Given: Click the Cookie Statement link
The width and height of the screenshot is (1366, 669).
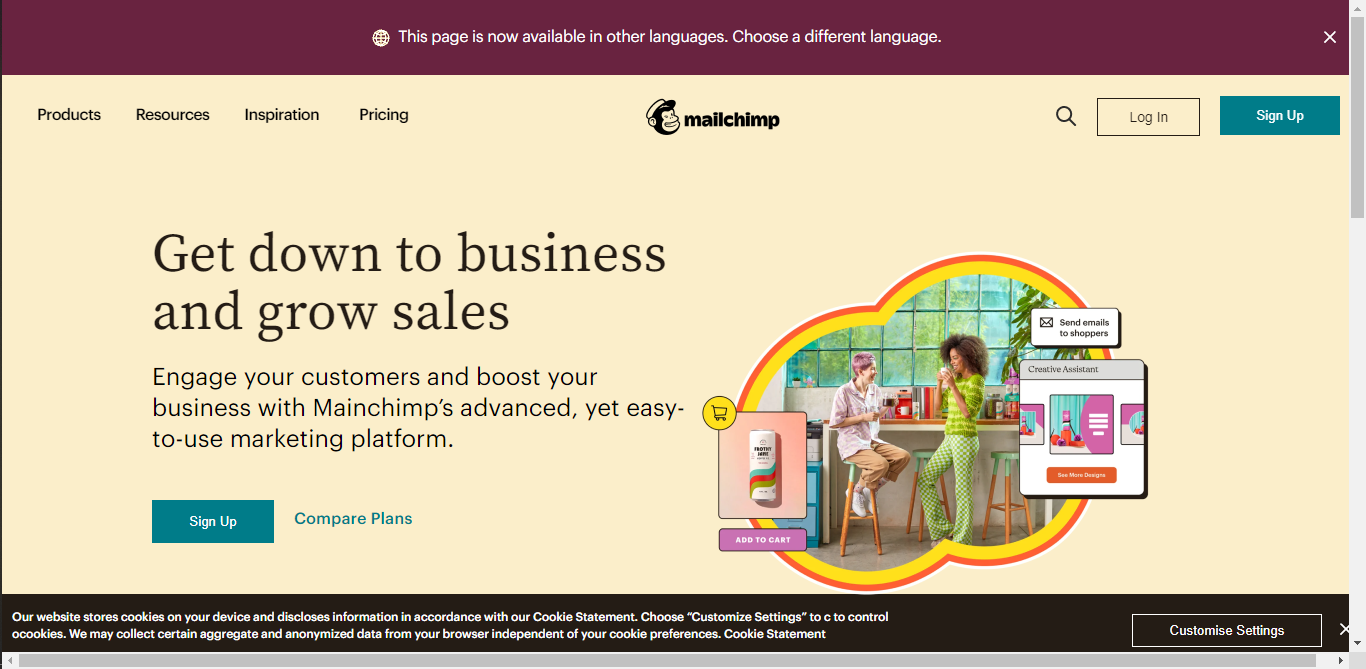Looking at the screenshot, I should (x=775, y=634).
